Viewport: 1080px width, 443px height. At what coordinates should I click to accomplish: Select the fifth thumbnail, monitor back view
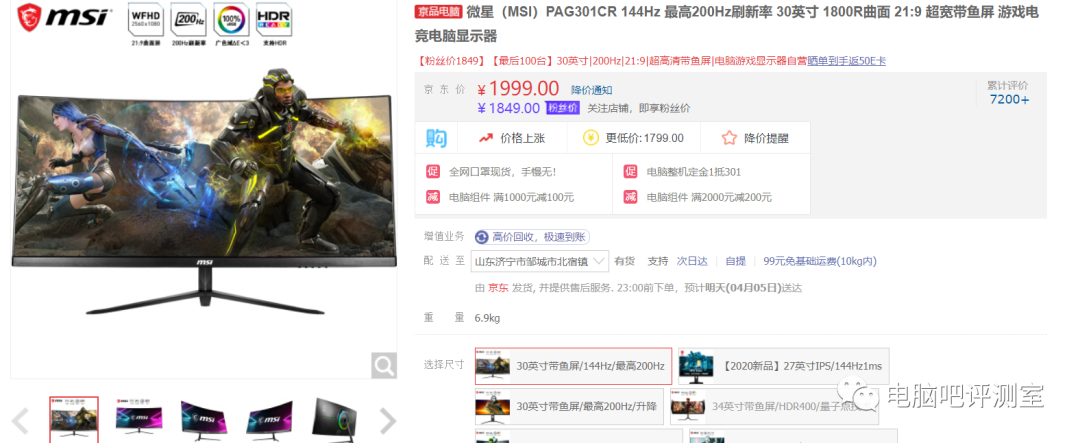(x=335, y=420)
